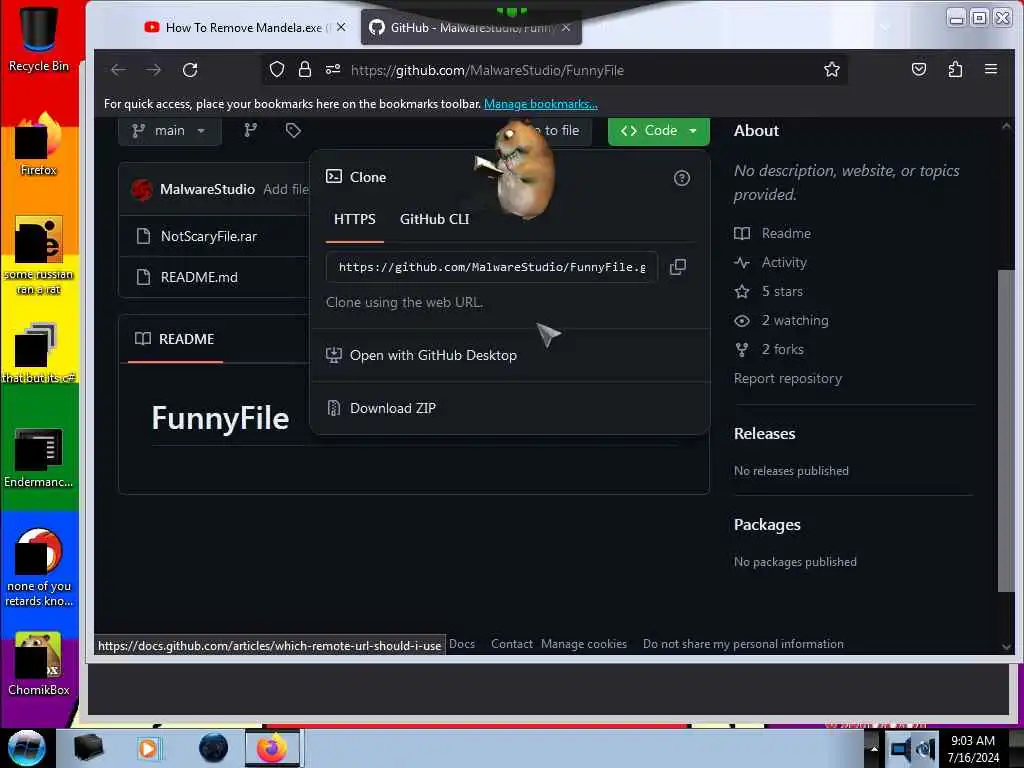Open the MalwareStudio avatar
This screenshot has height=768, width=1024.
point(142,189)
